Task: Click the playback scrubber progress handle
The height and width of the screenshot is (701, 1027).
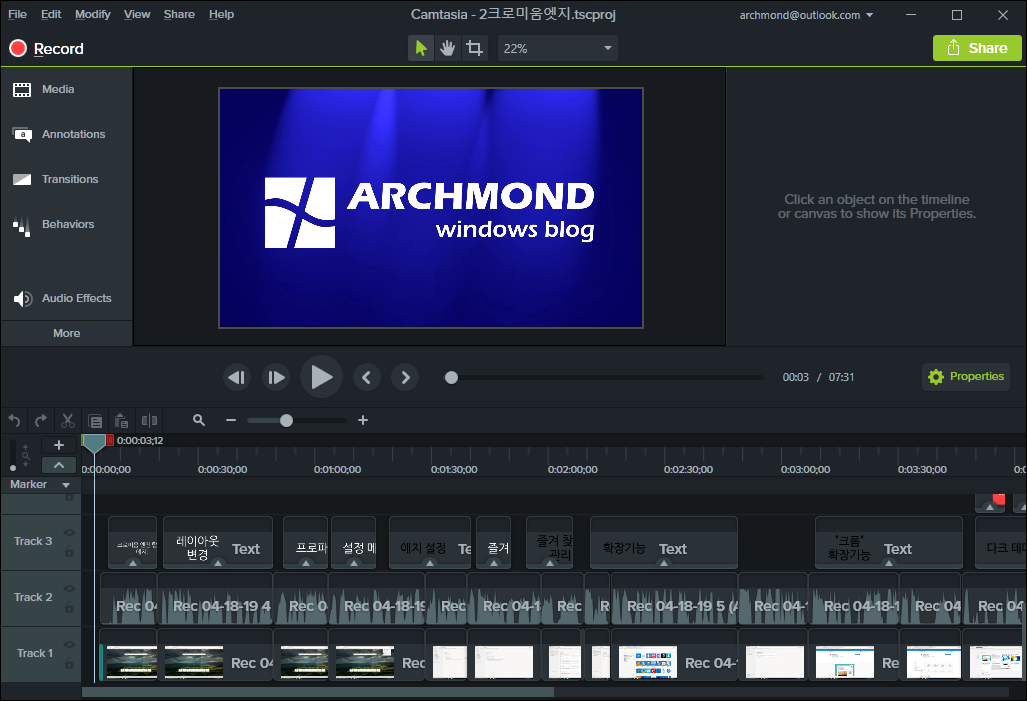Action: [451, 377]
